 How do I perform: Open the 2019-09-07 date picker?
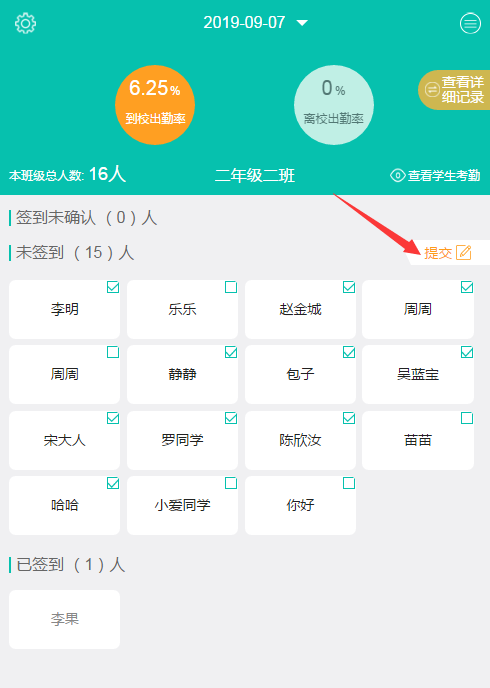244,22
